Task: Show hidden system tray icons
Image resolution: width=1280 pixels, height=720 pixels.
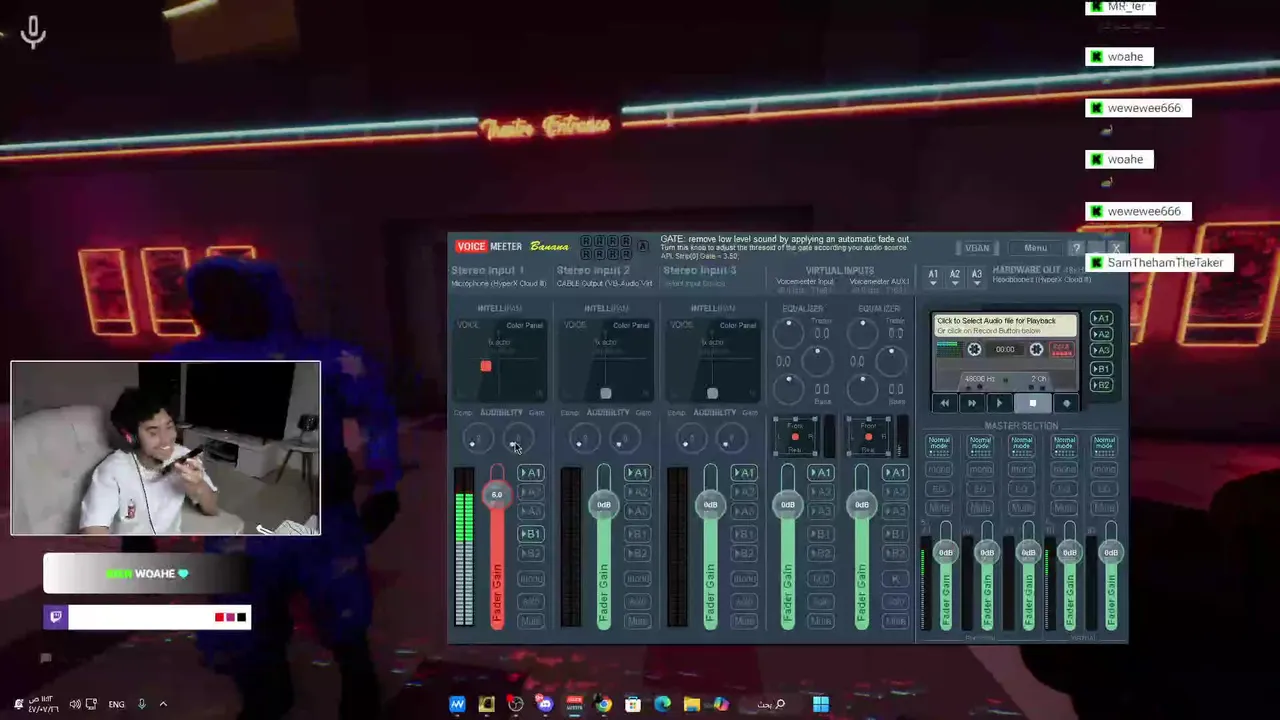Action: (163, 704)
